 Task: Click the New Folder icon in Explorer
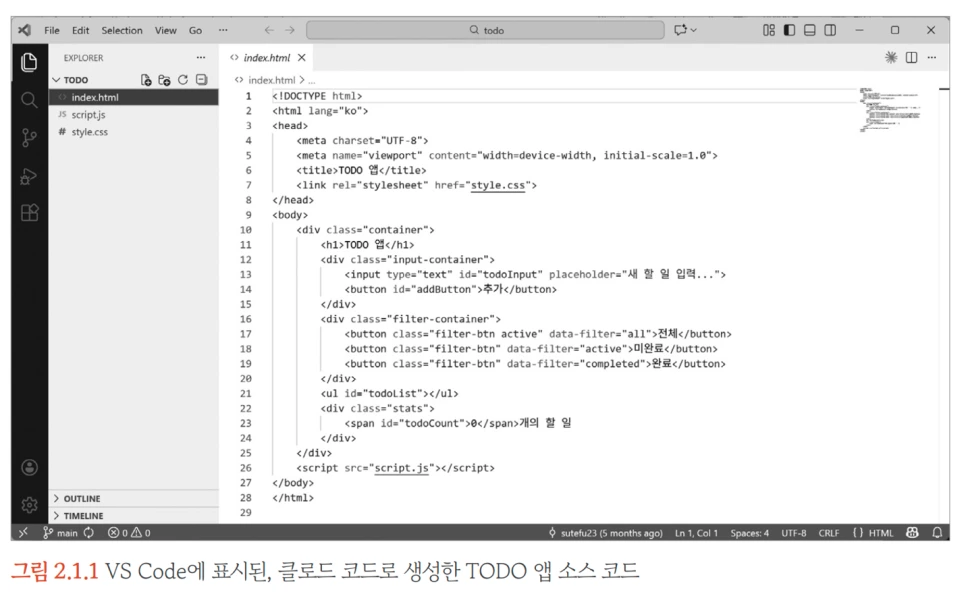(x=162, y=79)
